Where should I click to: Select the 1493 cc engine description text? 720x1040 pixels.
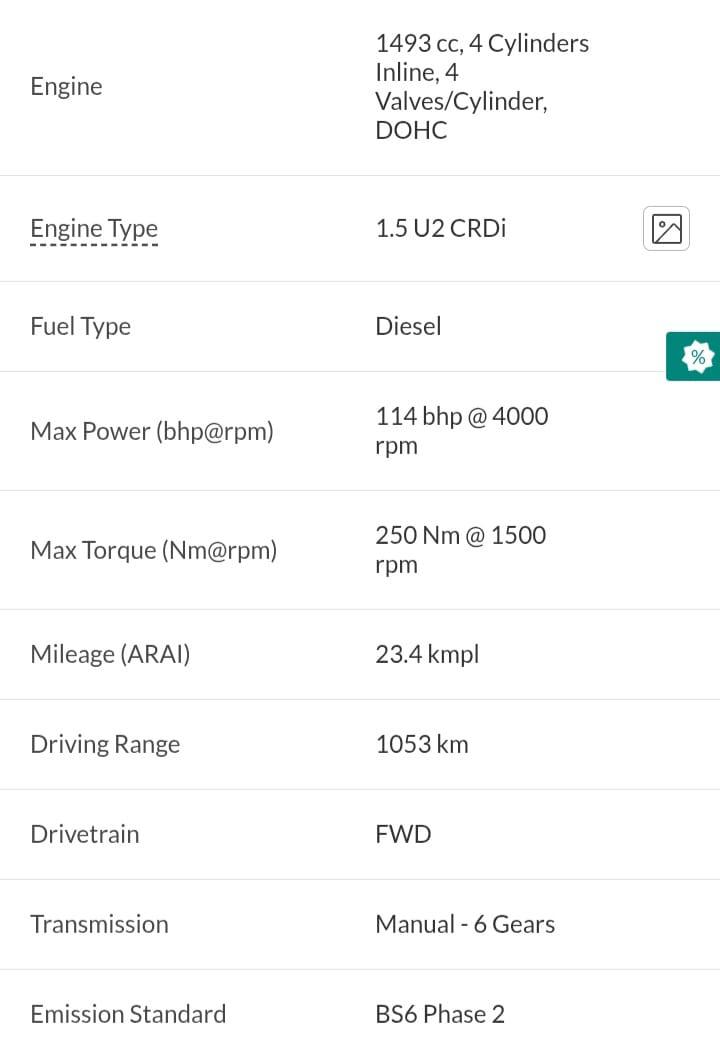coord(482,87)
